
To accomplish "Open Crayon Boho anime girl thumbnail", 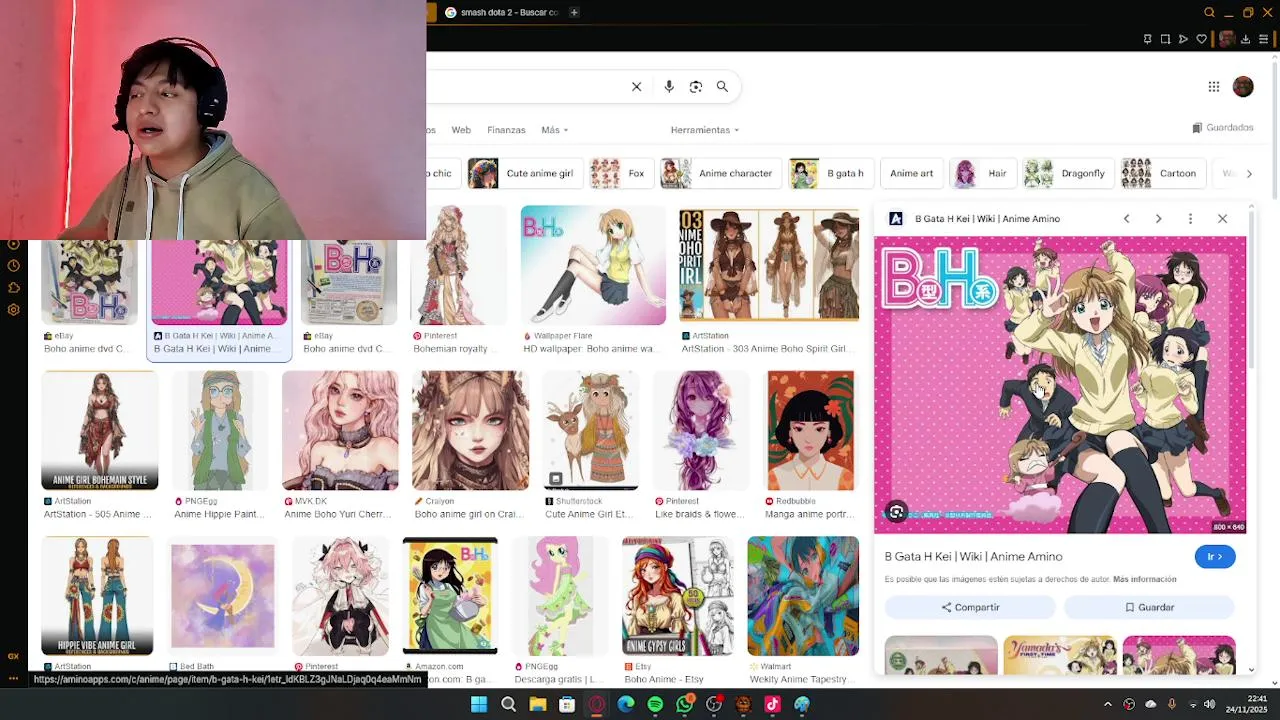I will click(x=470, y=430).
